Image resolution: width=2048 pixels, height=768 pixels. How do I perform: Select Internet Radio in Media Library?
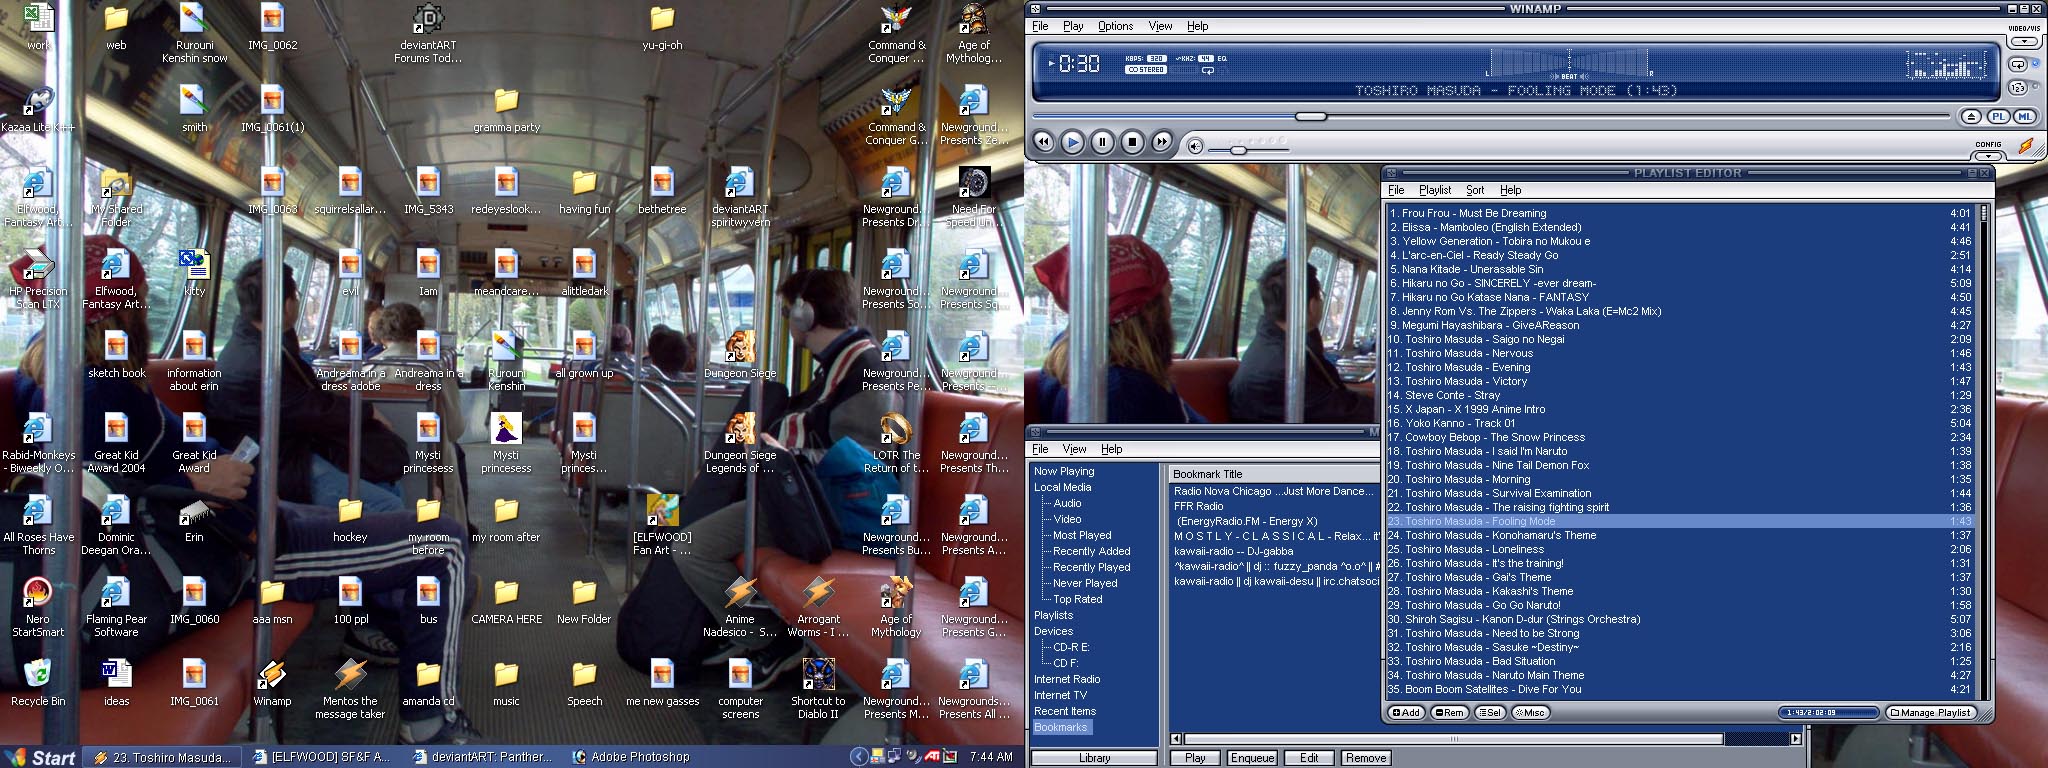pos(1067,679)
